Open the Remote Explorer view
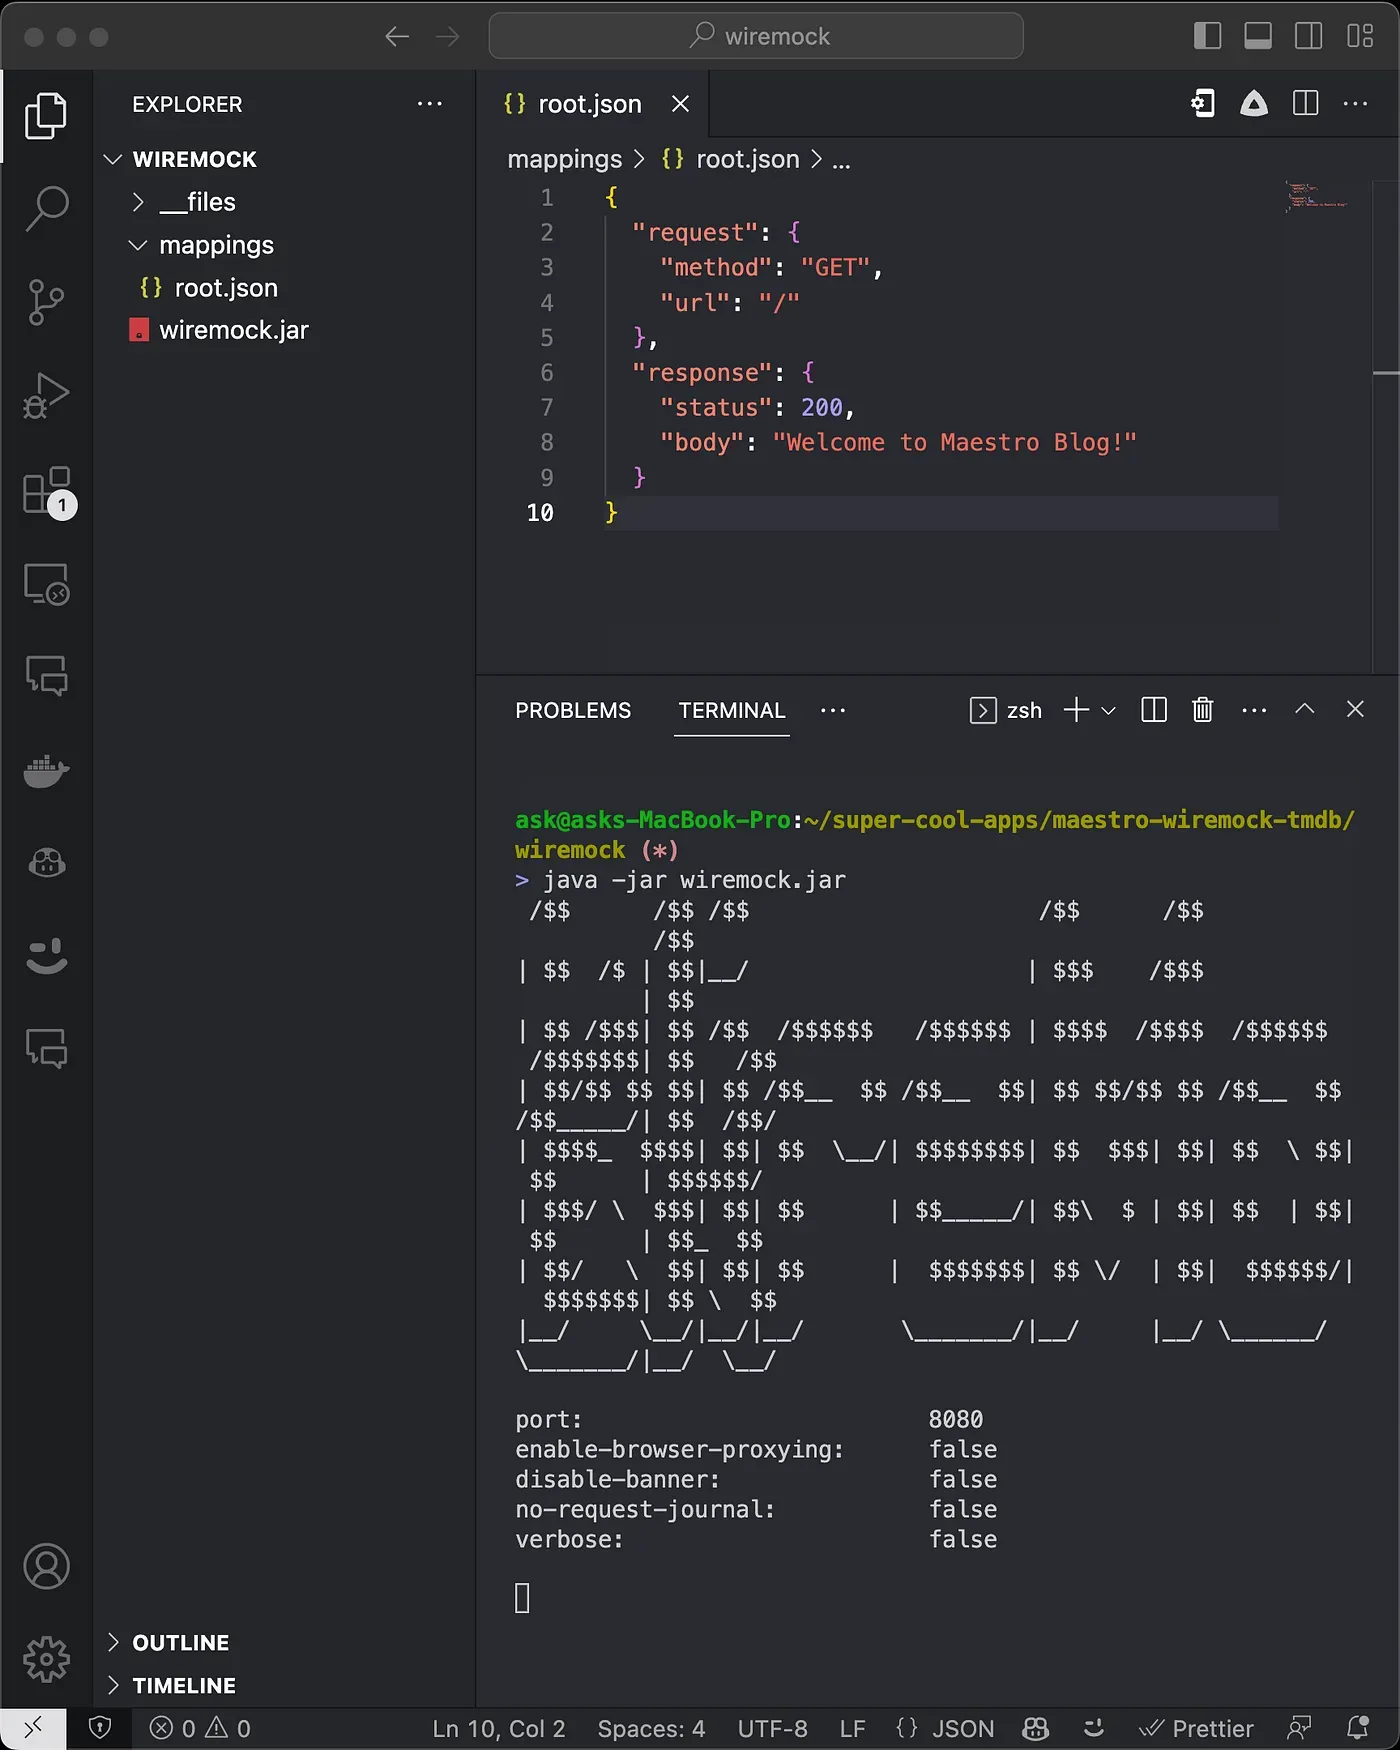 click(46, 583)
